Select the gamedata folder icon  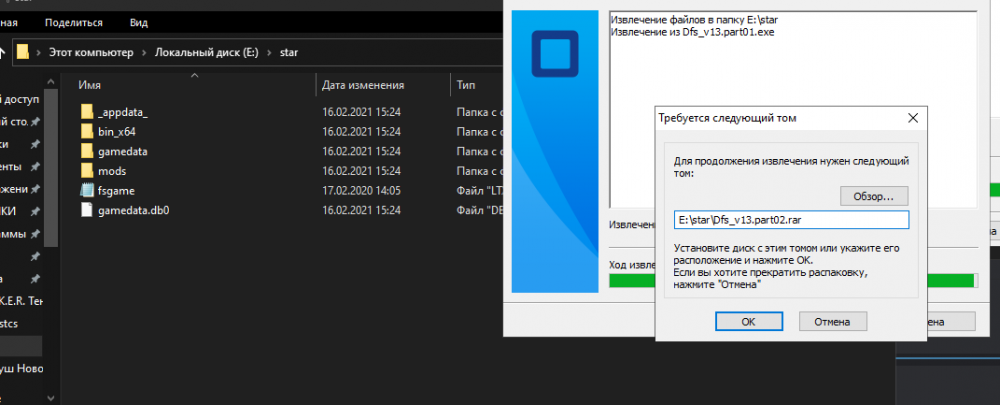[x=87, y=152]
